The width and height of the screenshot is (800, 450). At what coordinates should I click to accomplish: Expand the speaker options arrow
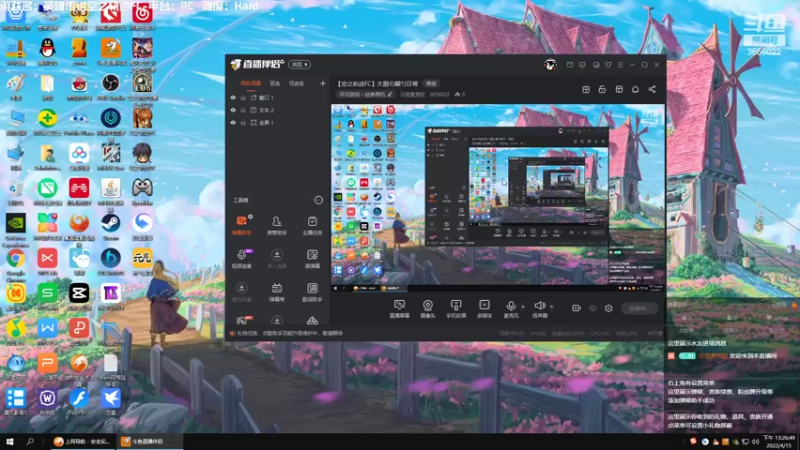552,307
